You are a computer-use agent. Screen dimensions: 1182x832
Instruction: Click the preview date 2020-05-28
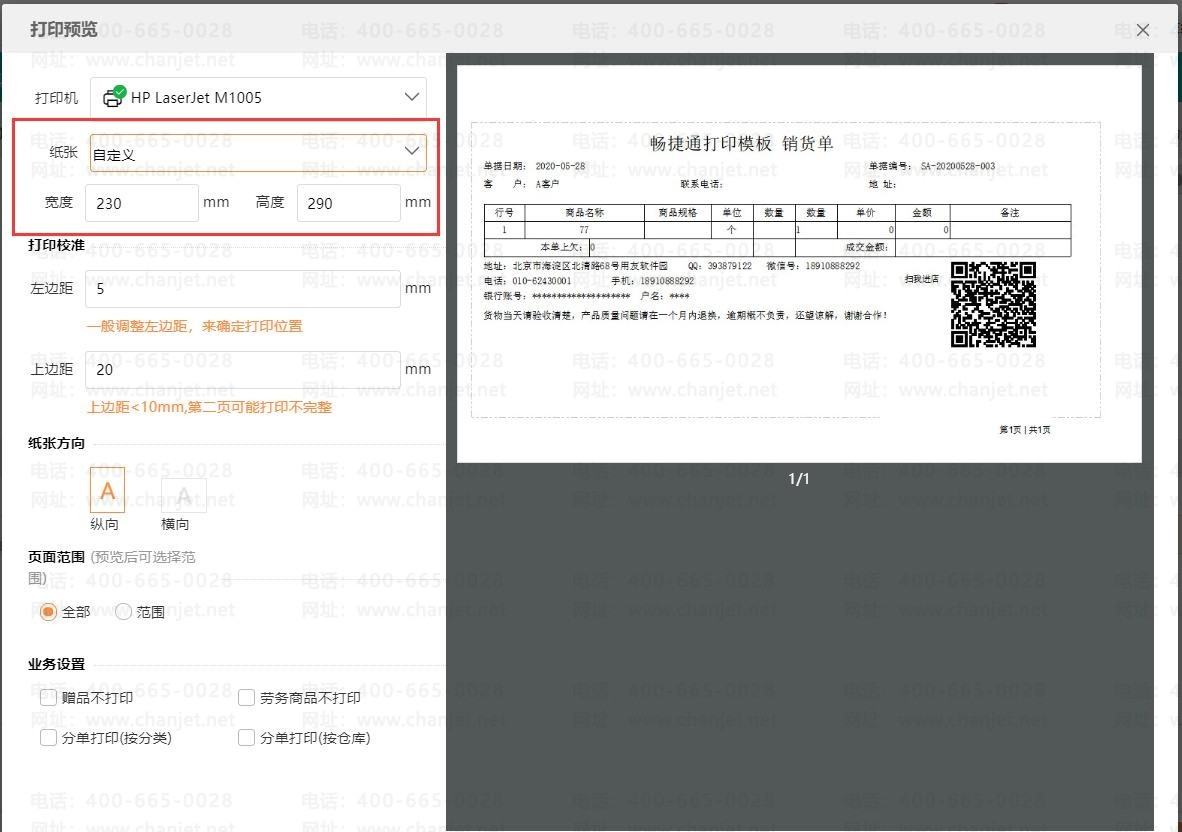pos(560,166)
